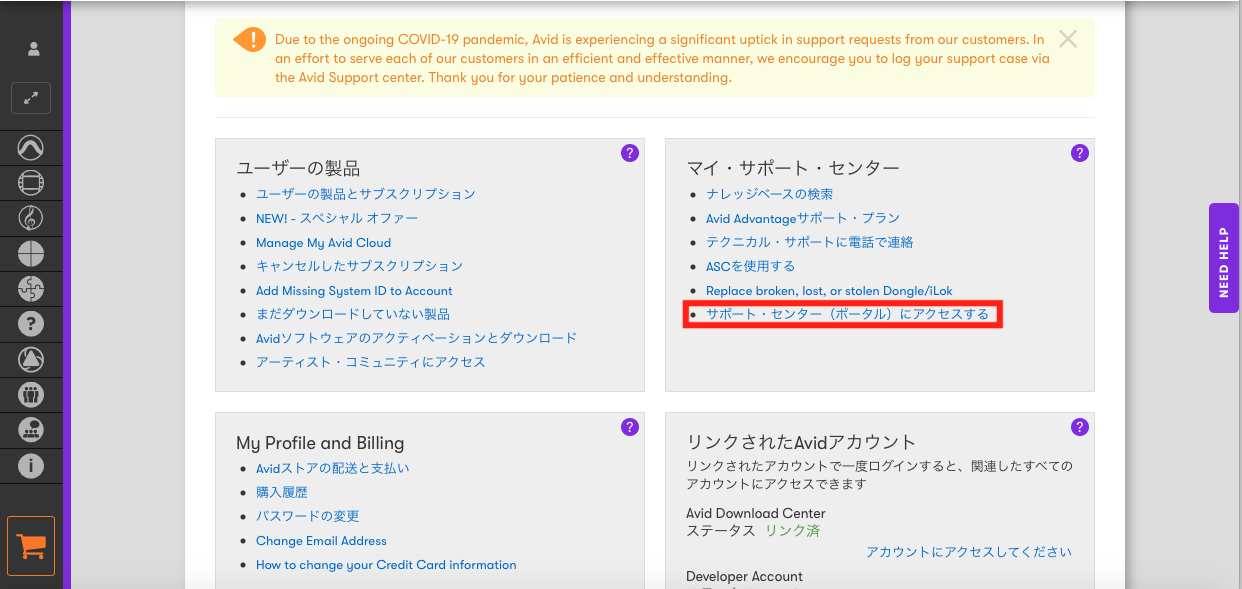Select the film strip video icon
The image size is (1242, 589).
click(x=31, y=183)
